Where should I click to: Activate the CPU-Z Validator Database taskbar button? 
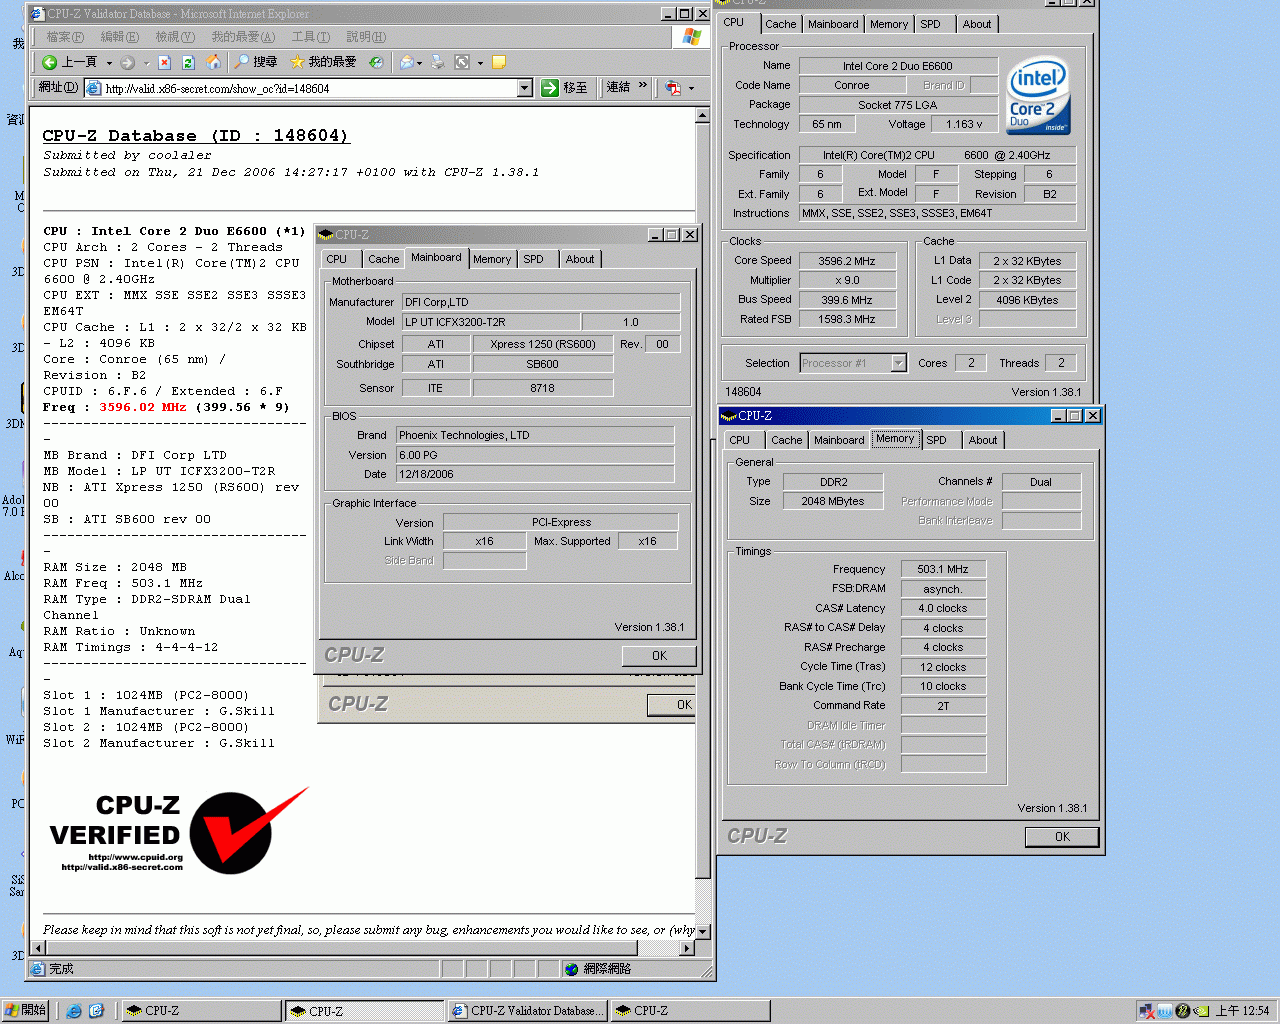point(527,1011)
